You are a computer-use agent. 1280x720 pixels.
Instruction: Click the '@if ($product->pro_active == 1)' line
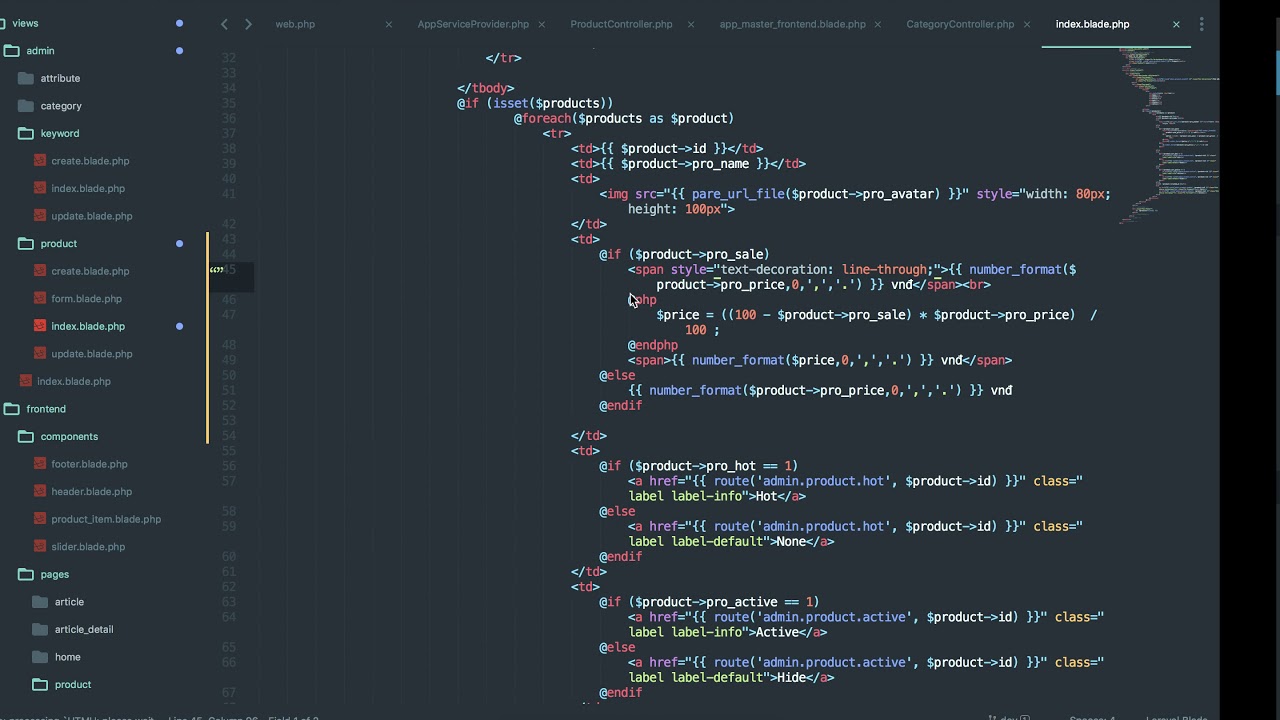pyautogui.click(x=709, y=602)
